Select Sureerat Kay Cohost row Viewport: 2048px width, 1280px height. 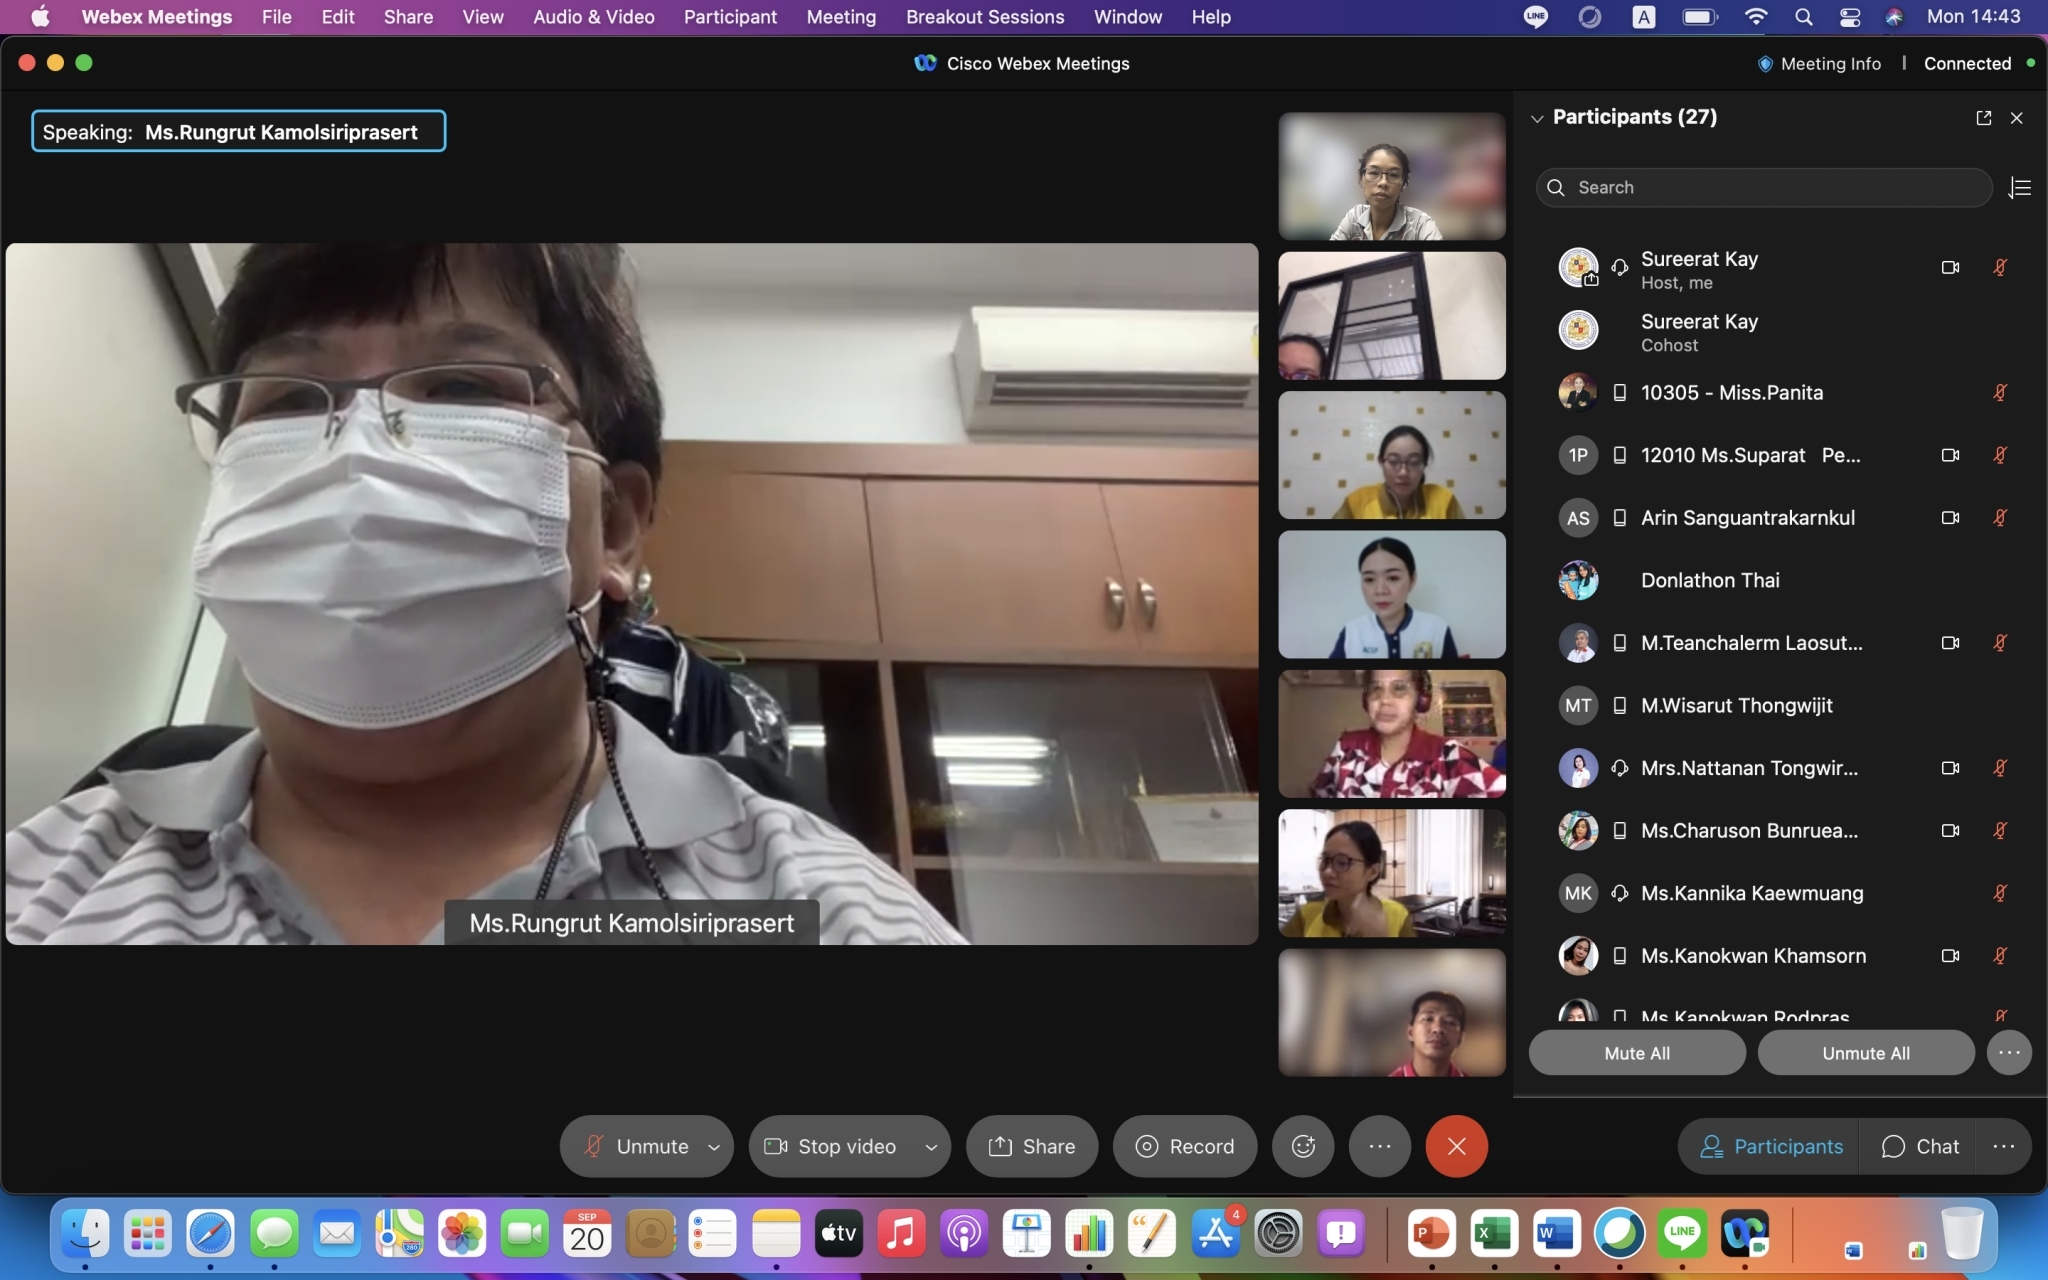1780,332
